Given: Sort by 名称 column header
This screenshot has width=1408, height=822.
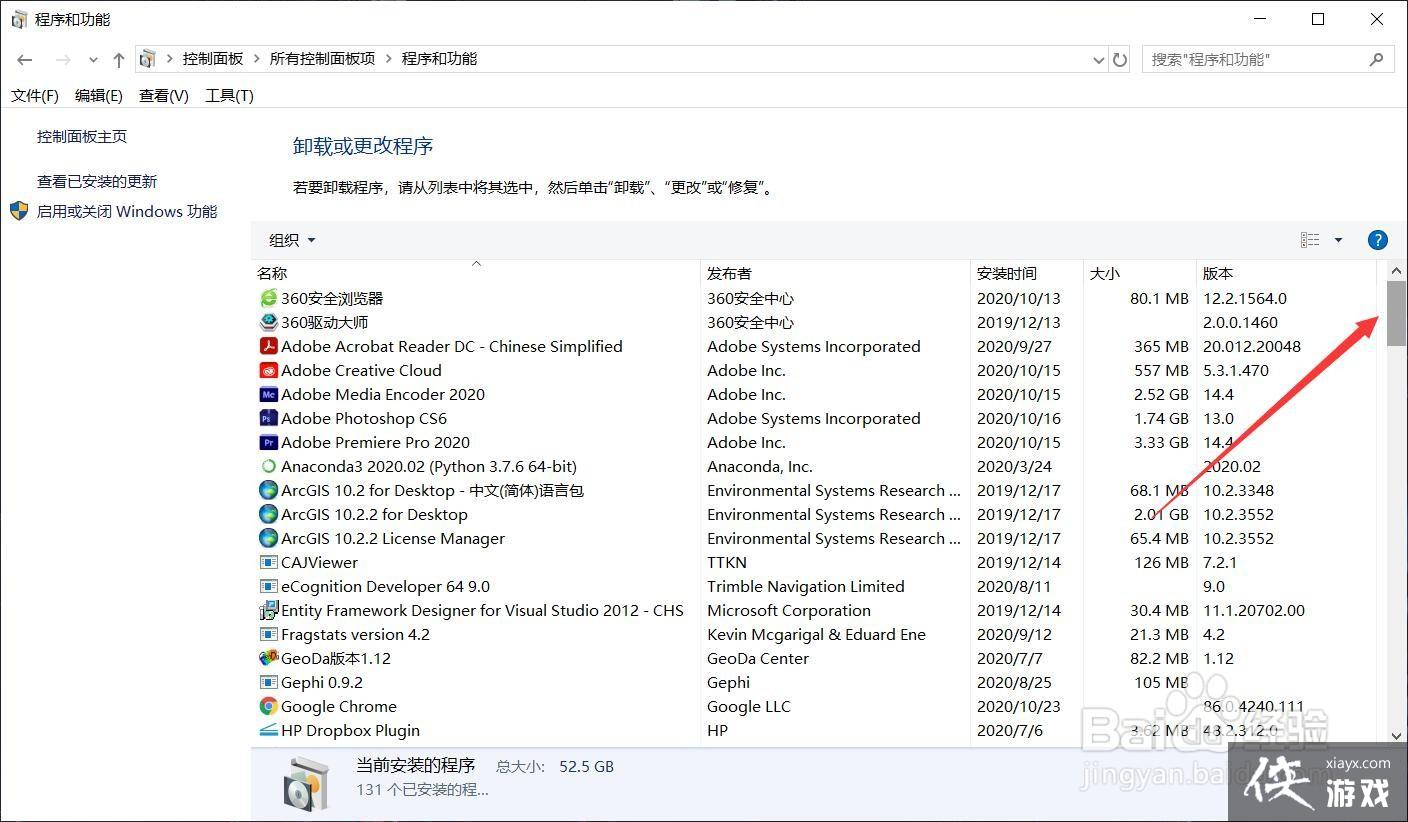Looking at the screenshot, I should pos(476,273).
